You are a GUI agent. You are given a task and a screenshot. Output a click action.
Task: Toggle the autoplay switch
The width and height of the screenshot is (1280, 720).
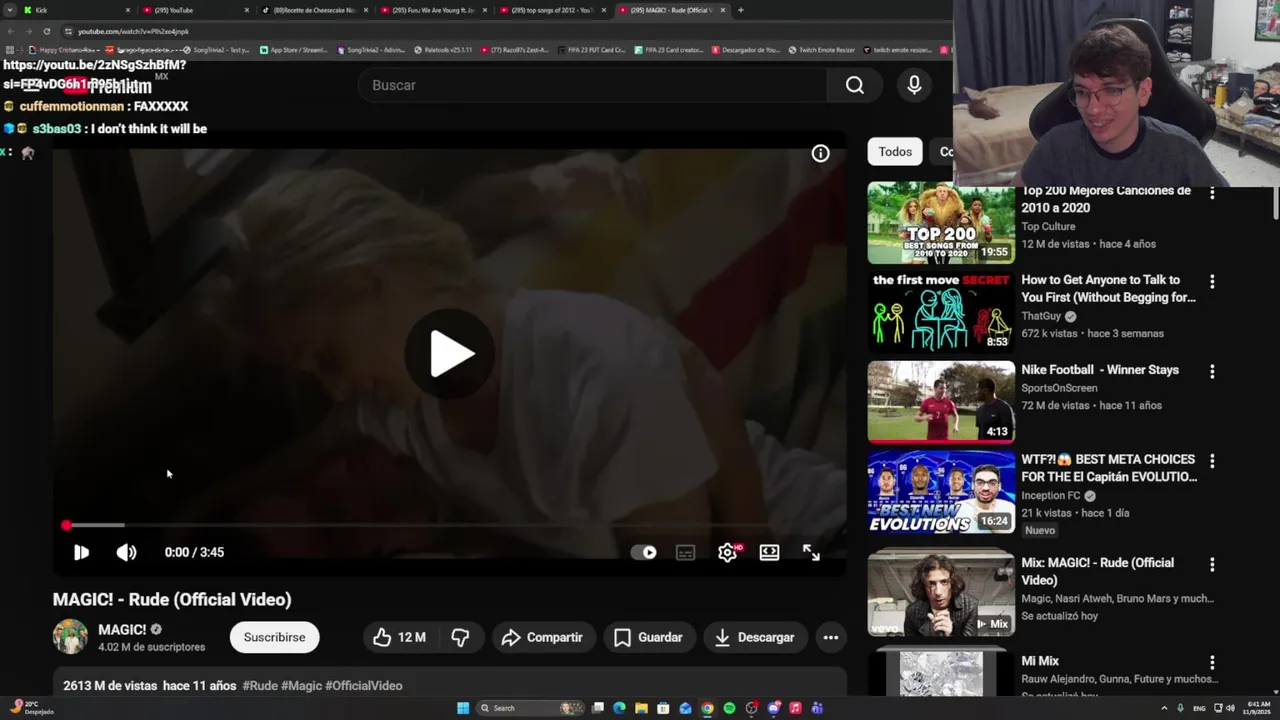[644, 552]
